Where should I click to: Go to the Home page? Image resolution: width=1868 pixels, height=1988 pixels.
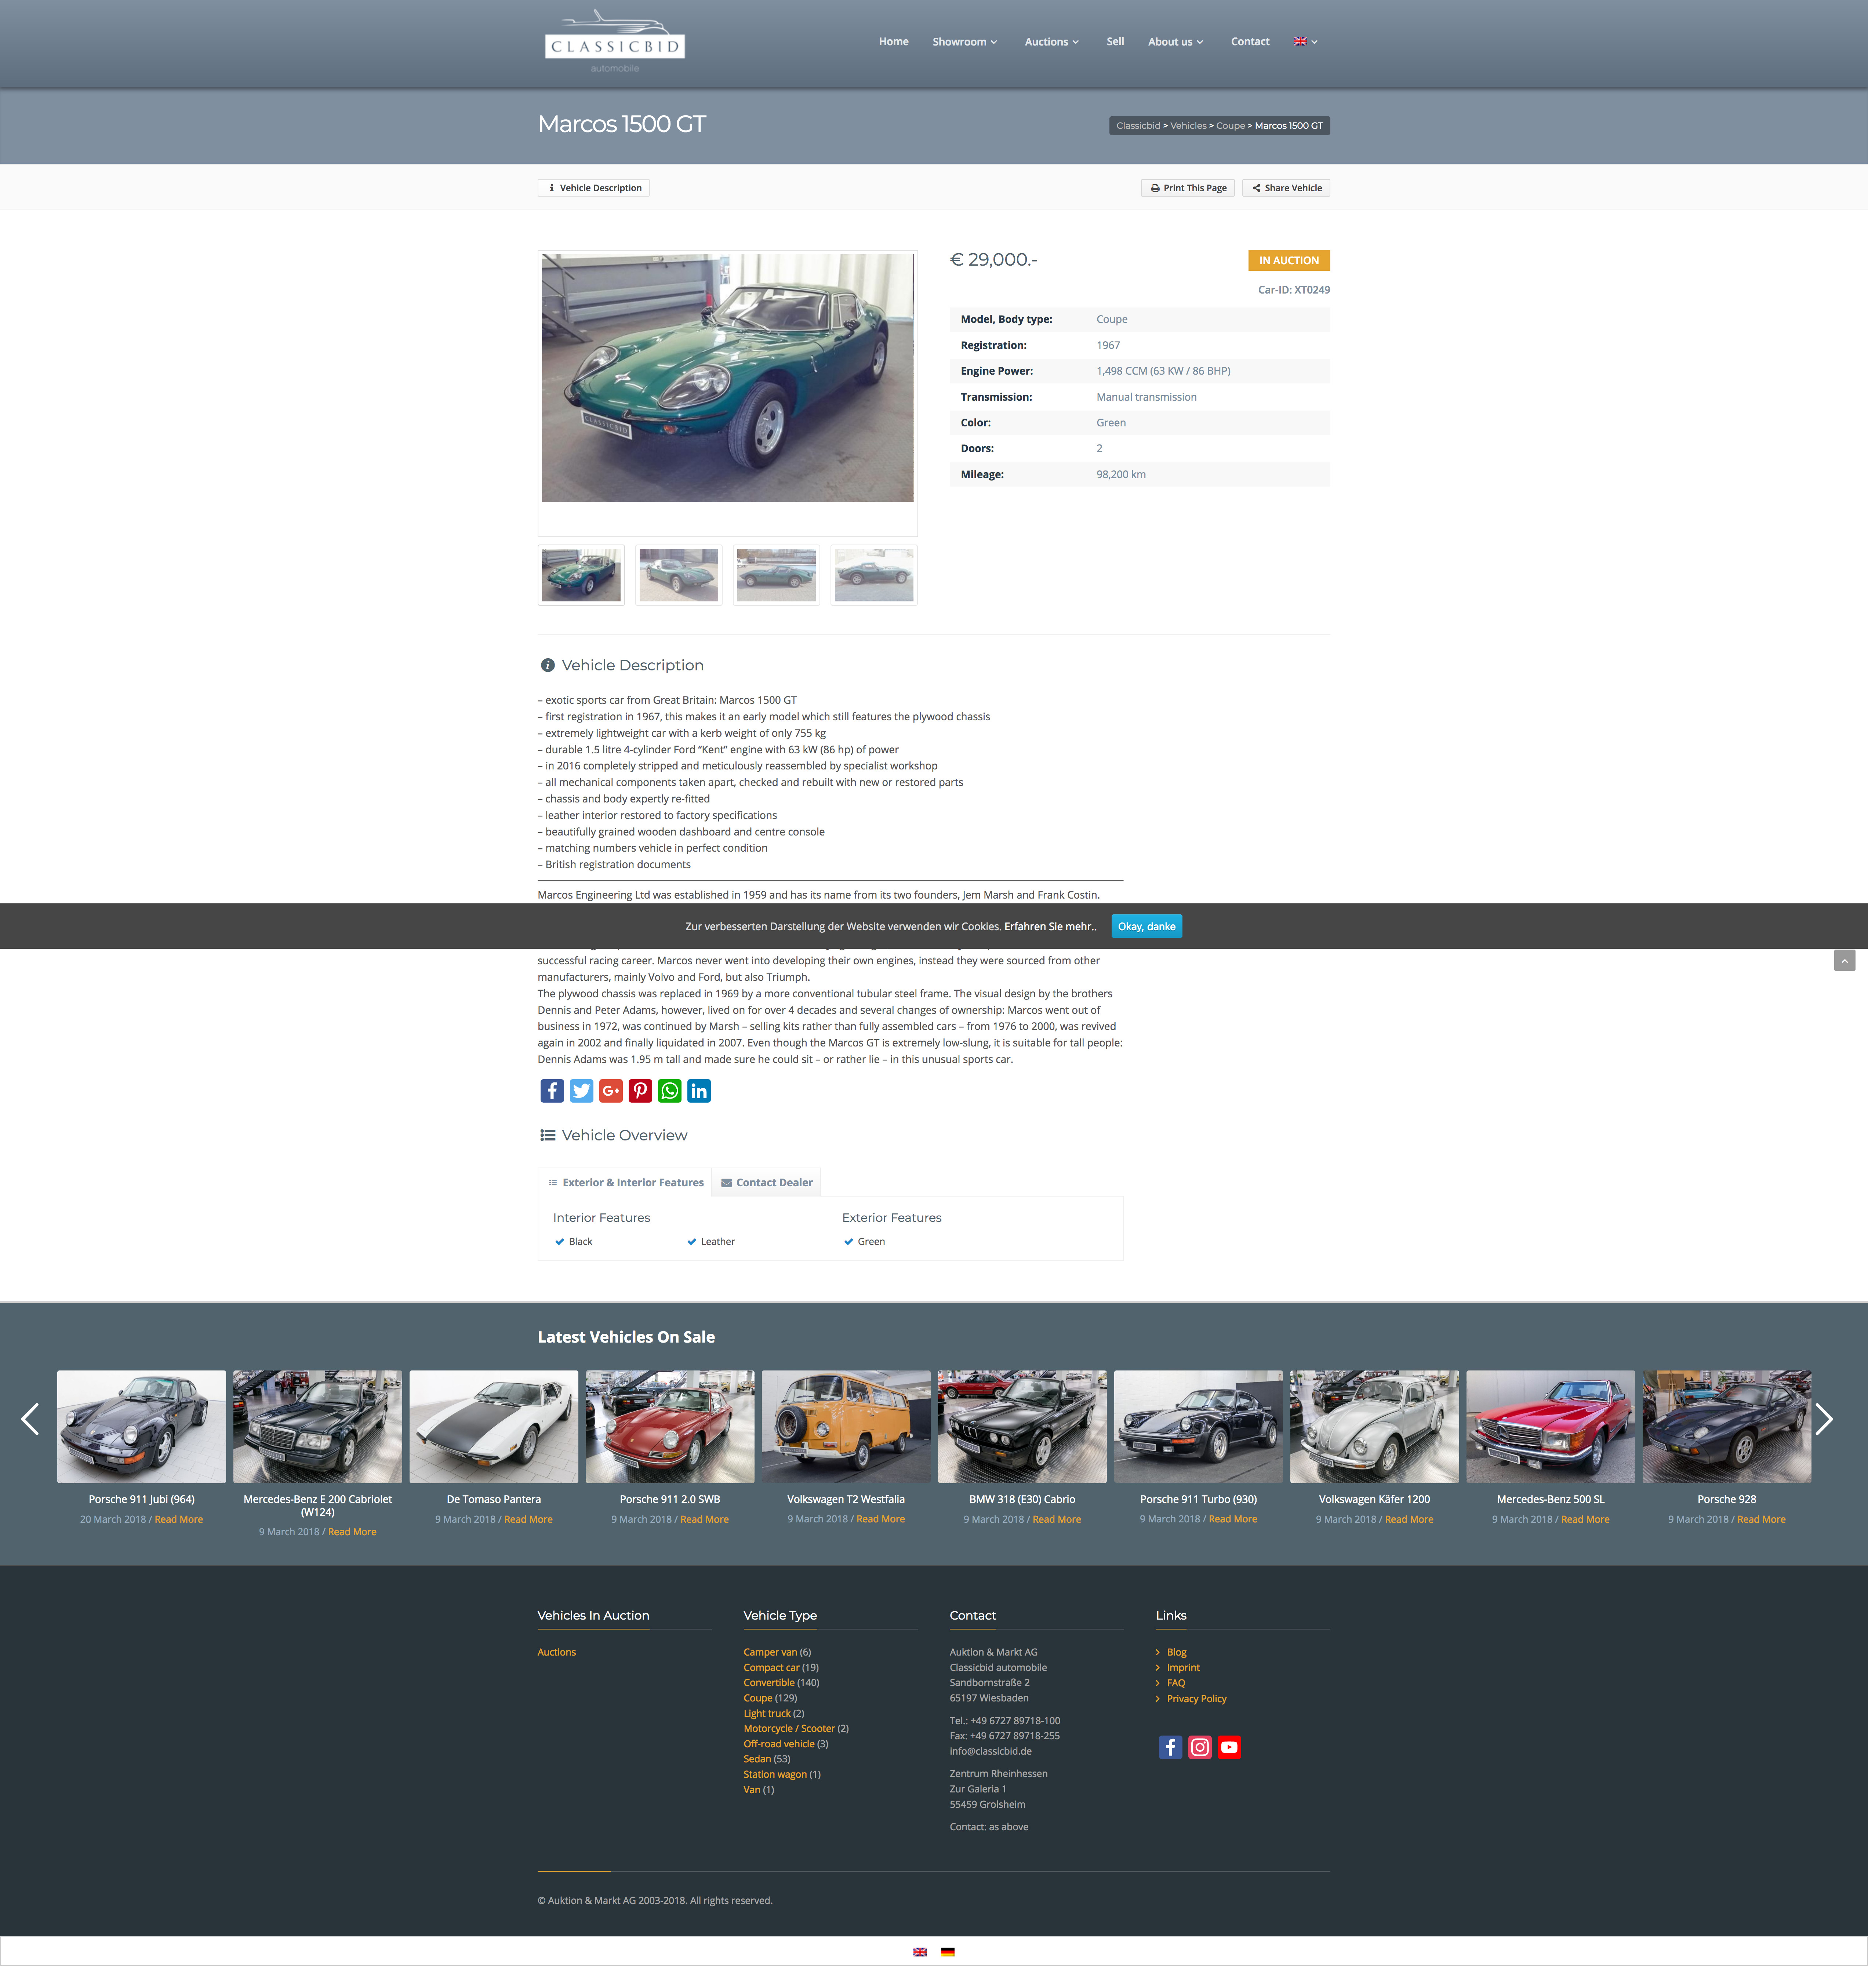(x=894, y=42)
